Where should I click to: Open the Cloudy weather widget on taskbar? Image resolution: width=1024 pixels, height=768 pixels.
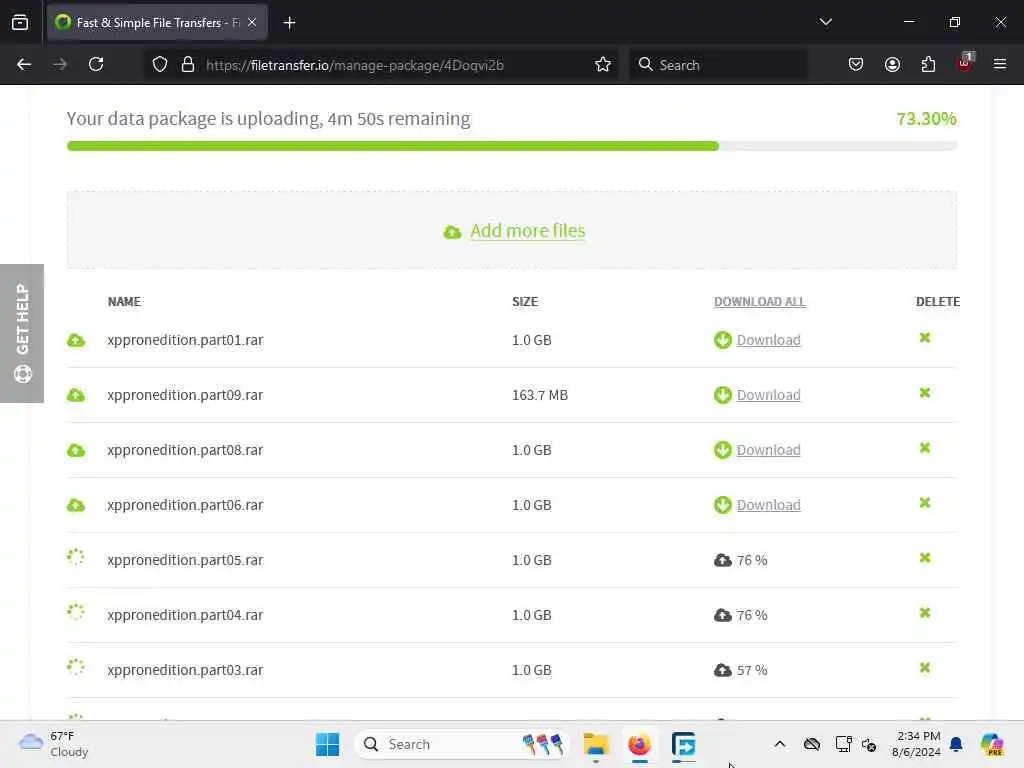tap(54, 744)
